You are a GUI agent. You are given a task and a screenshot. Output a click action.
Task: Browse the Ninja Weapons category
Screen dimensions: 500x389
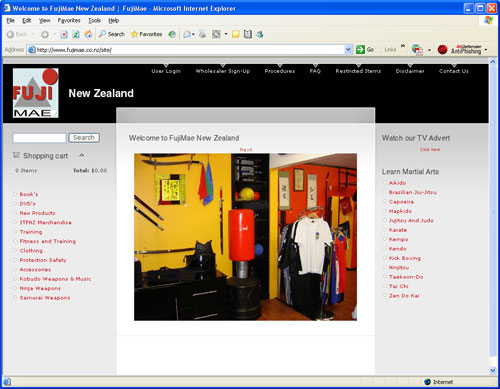pyautogui.click(x=40, y=288)
